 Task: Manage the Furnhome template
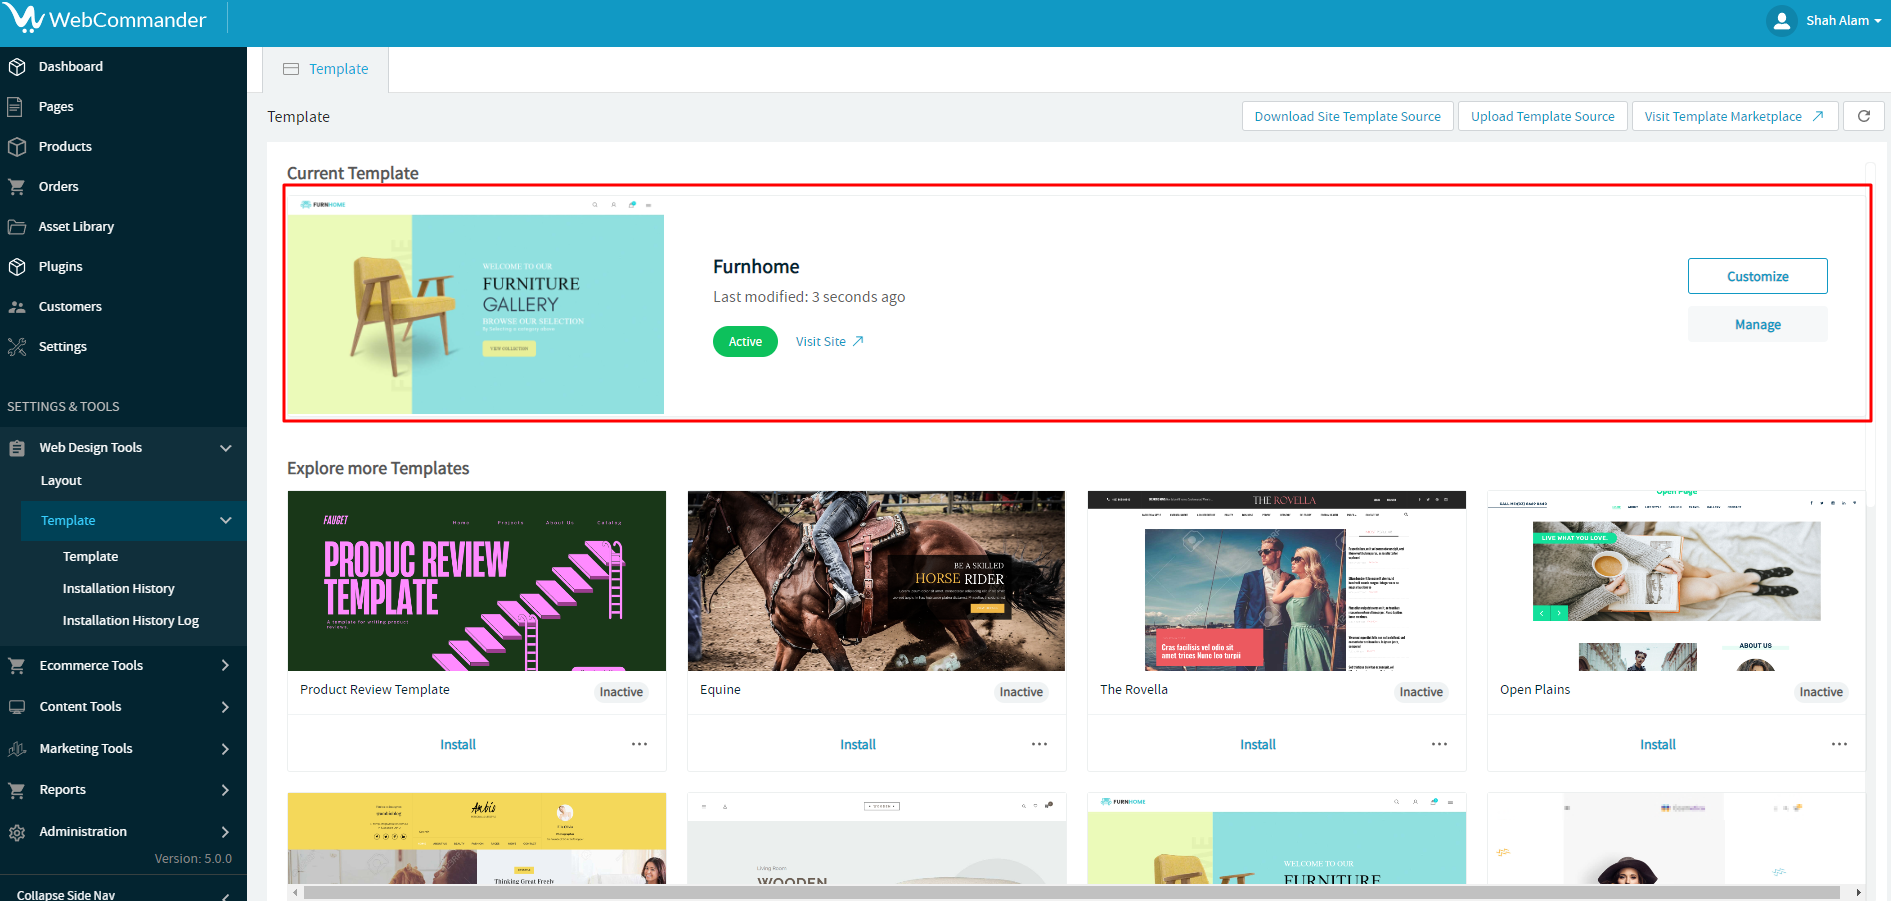pyautogui.click(x=1758, y=325)
